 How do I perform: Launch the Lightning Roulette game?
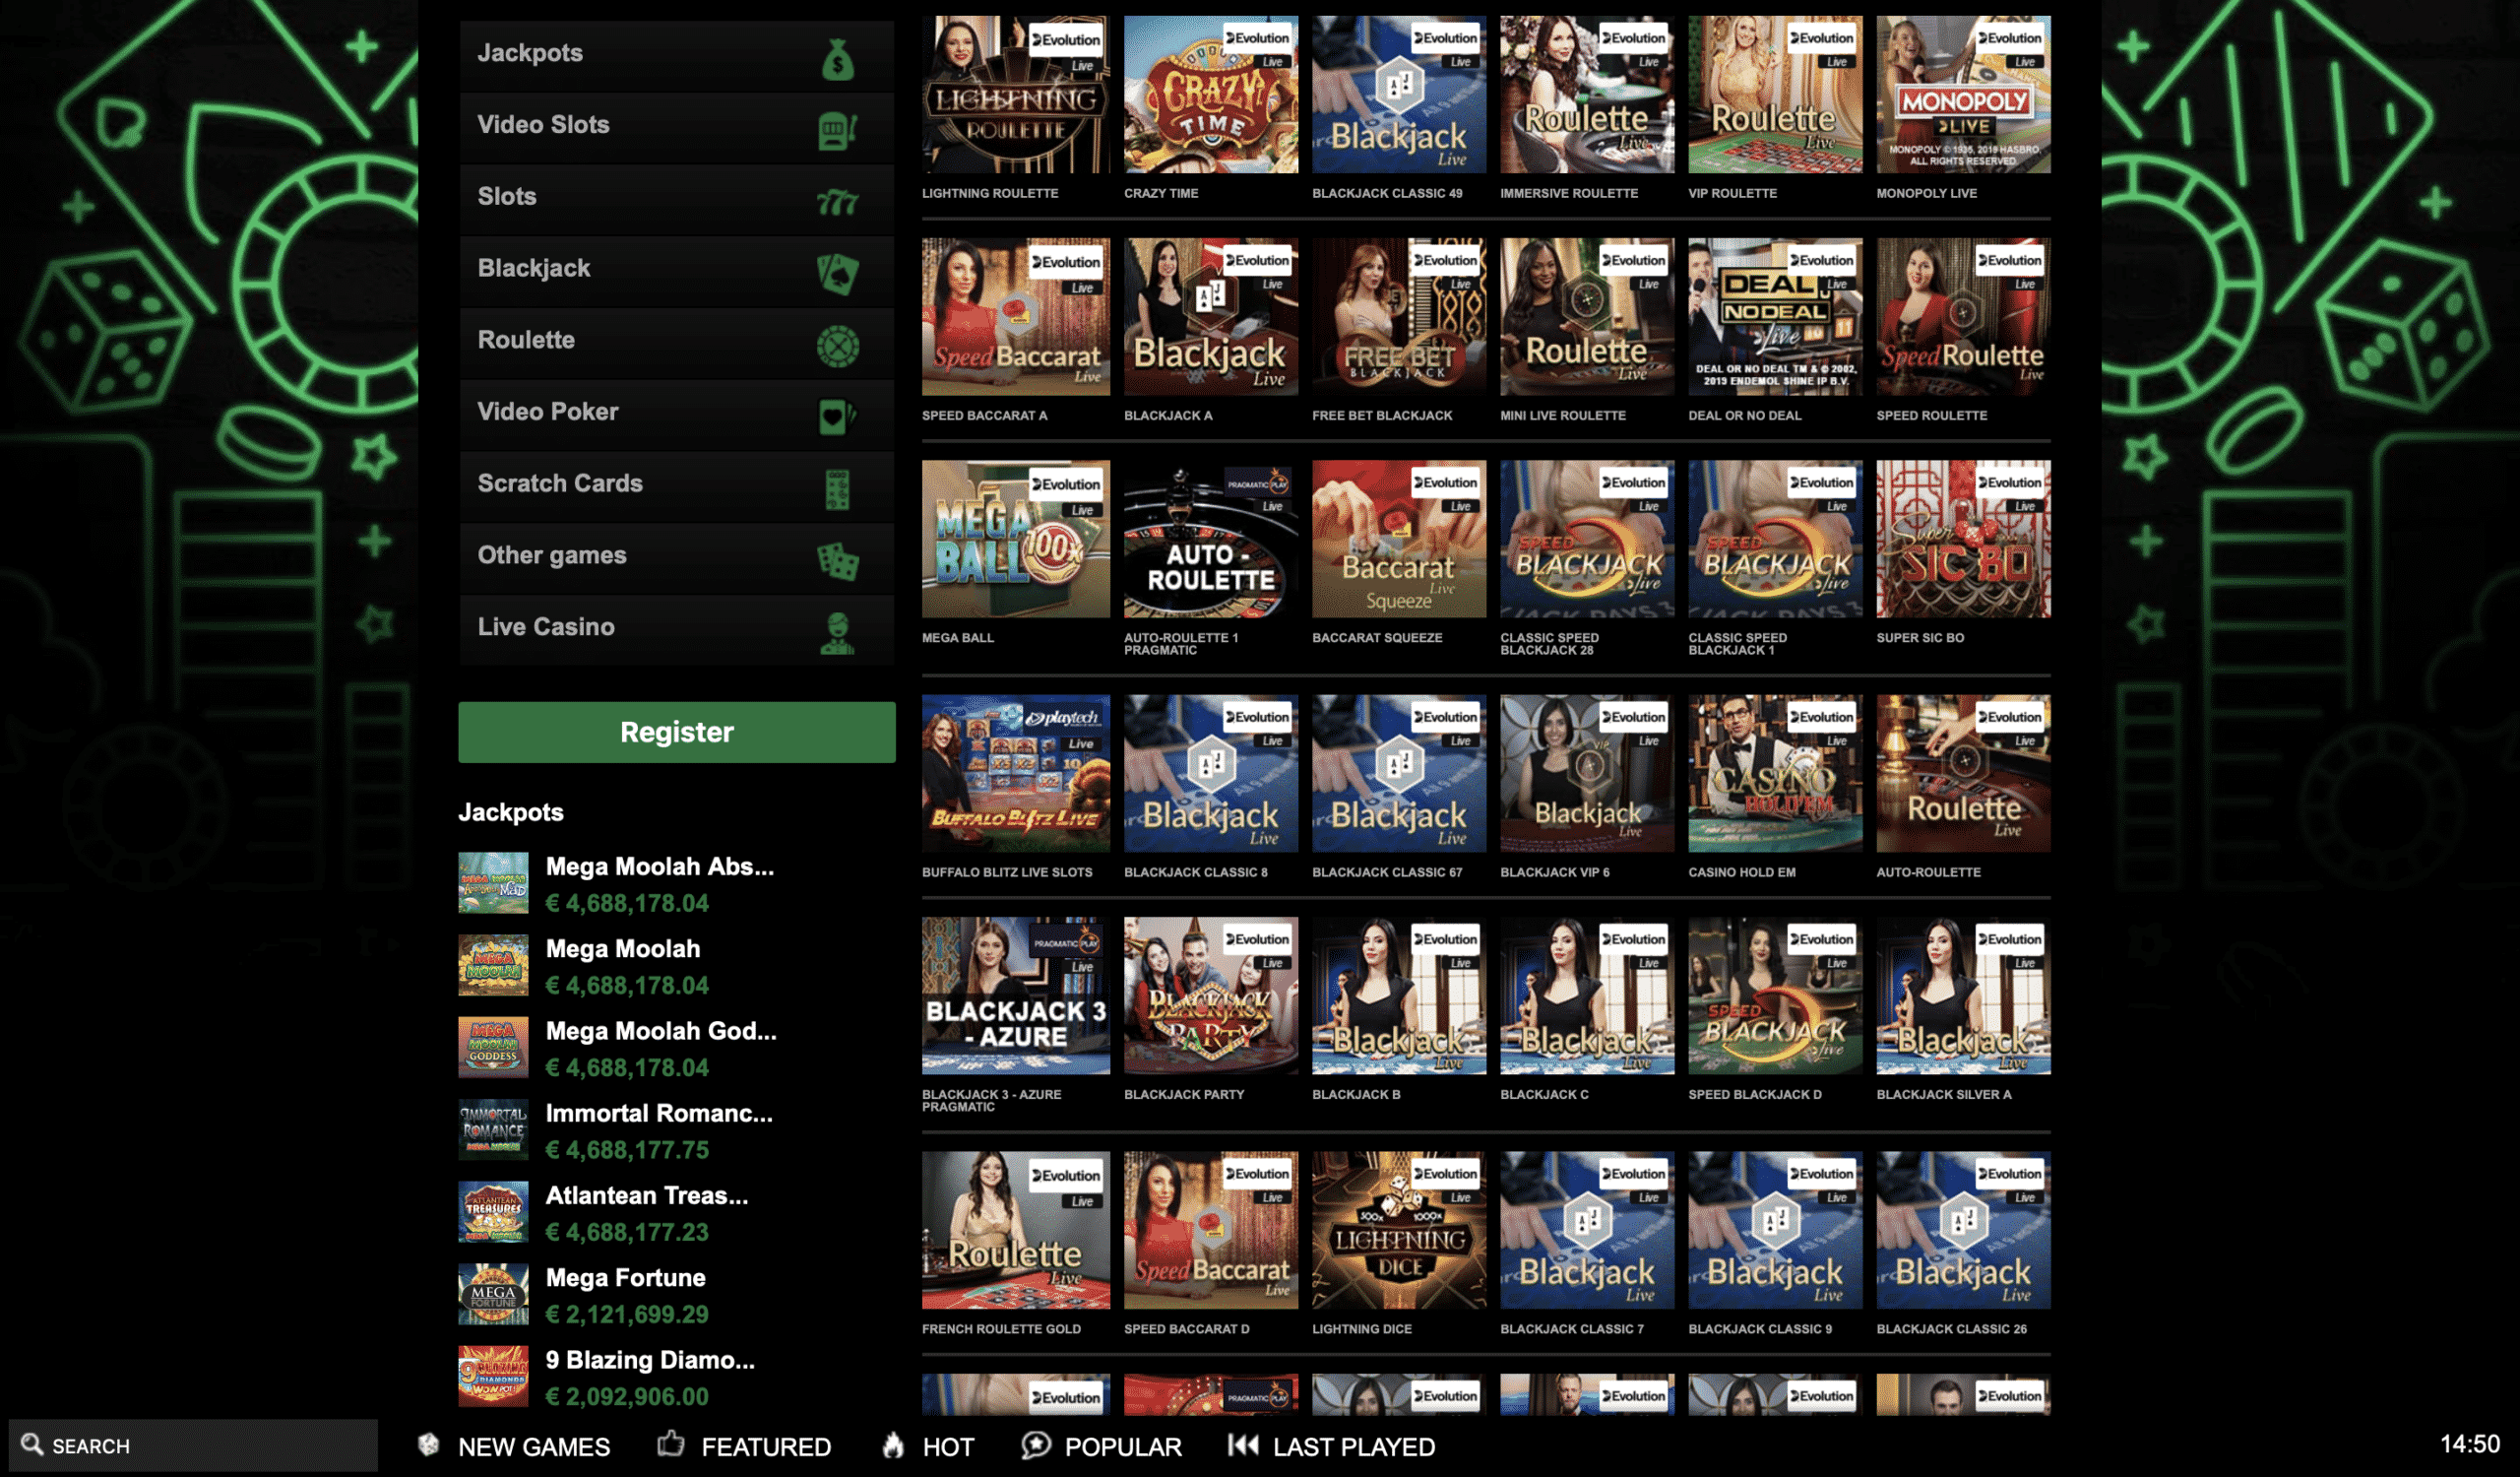click(1015, 94)
